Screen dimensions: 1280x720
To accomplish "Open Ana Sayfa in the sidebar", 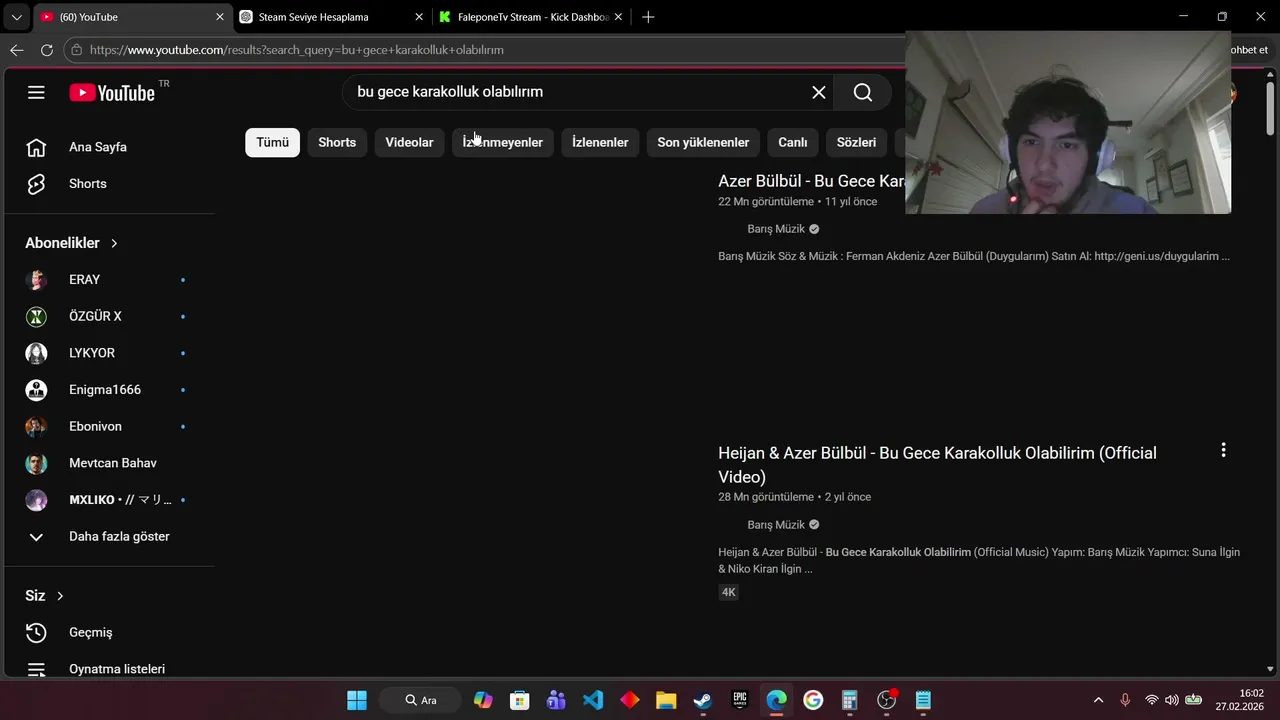I will [110, 147].
